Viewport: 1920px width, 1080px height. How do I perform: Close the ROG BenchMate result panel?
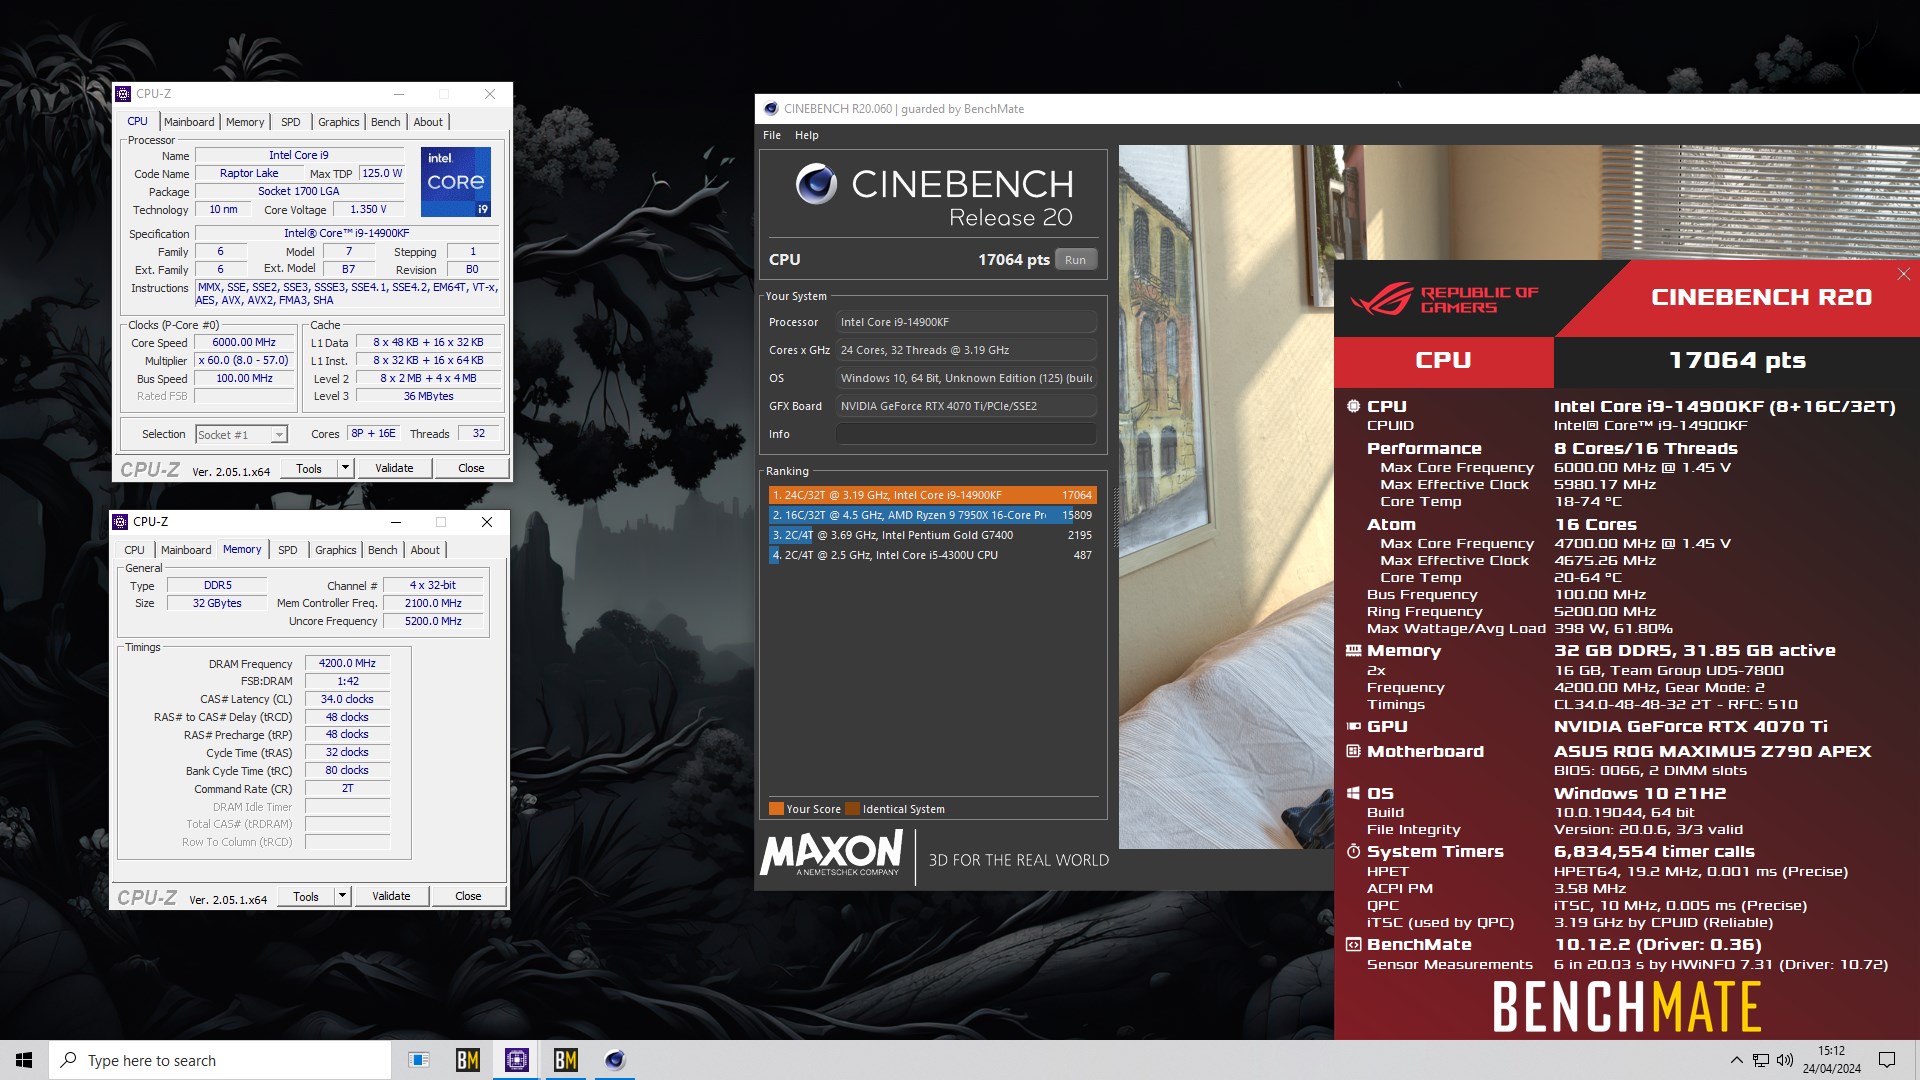[1903, 274]
